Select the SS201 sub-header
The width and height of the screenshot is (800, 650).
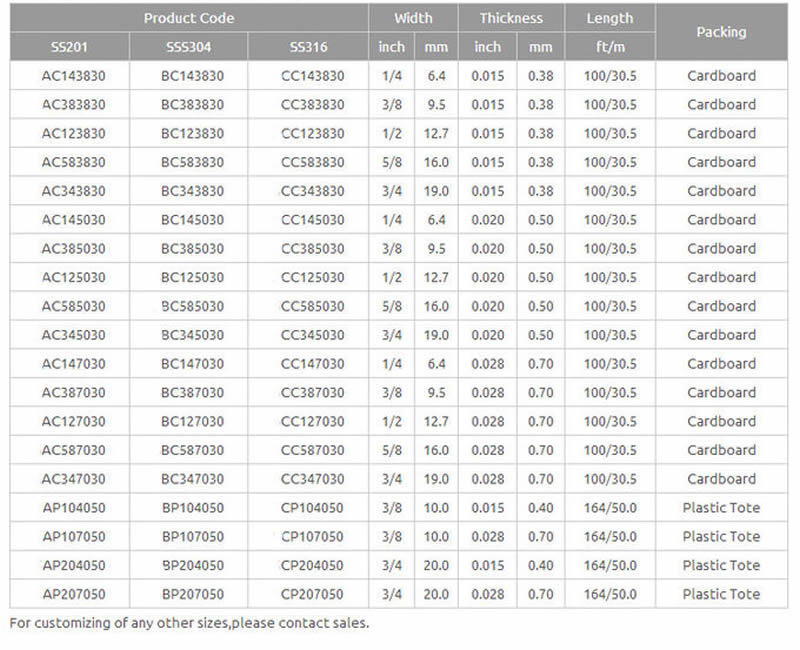pyautogui.click(x=69, y=47)
